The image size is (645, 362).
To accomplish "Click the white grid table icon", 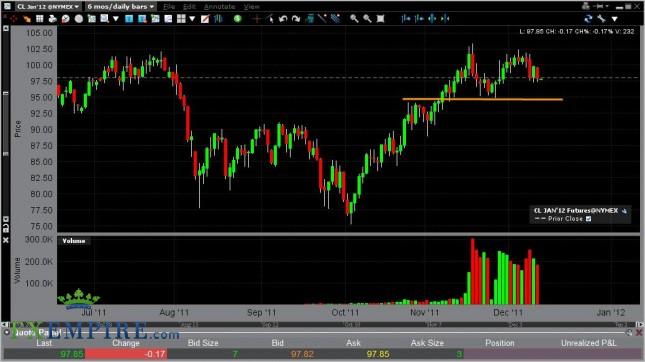I will coord(39,19).
